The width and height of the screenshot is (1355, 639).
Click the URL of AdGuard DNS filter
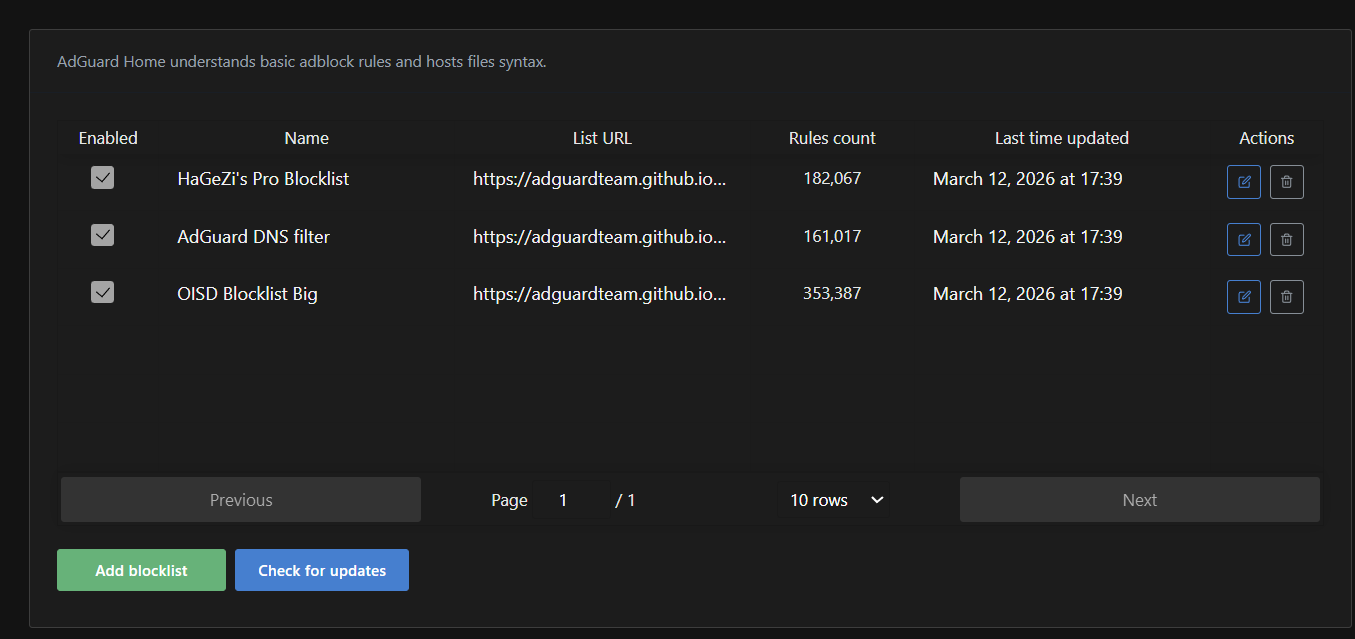[x=599, y=237]
